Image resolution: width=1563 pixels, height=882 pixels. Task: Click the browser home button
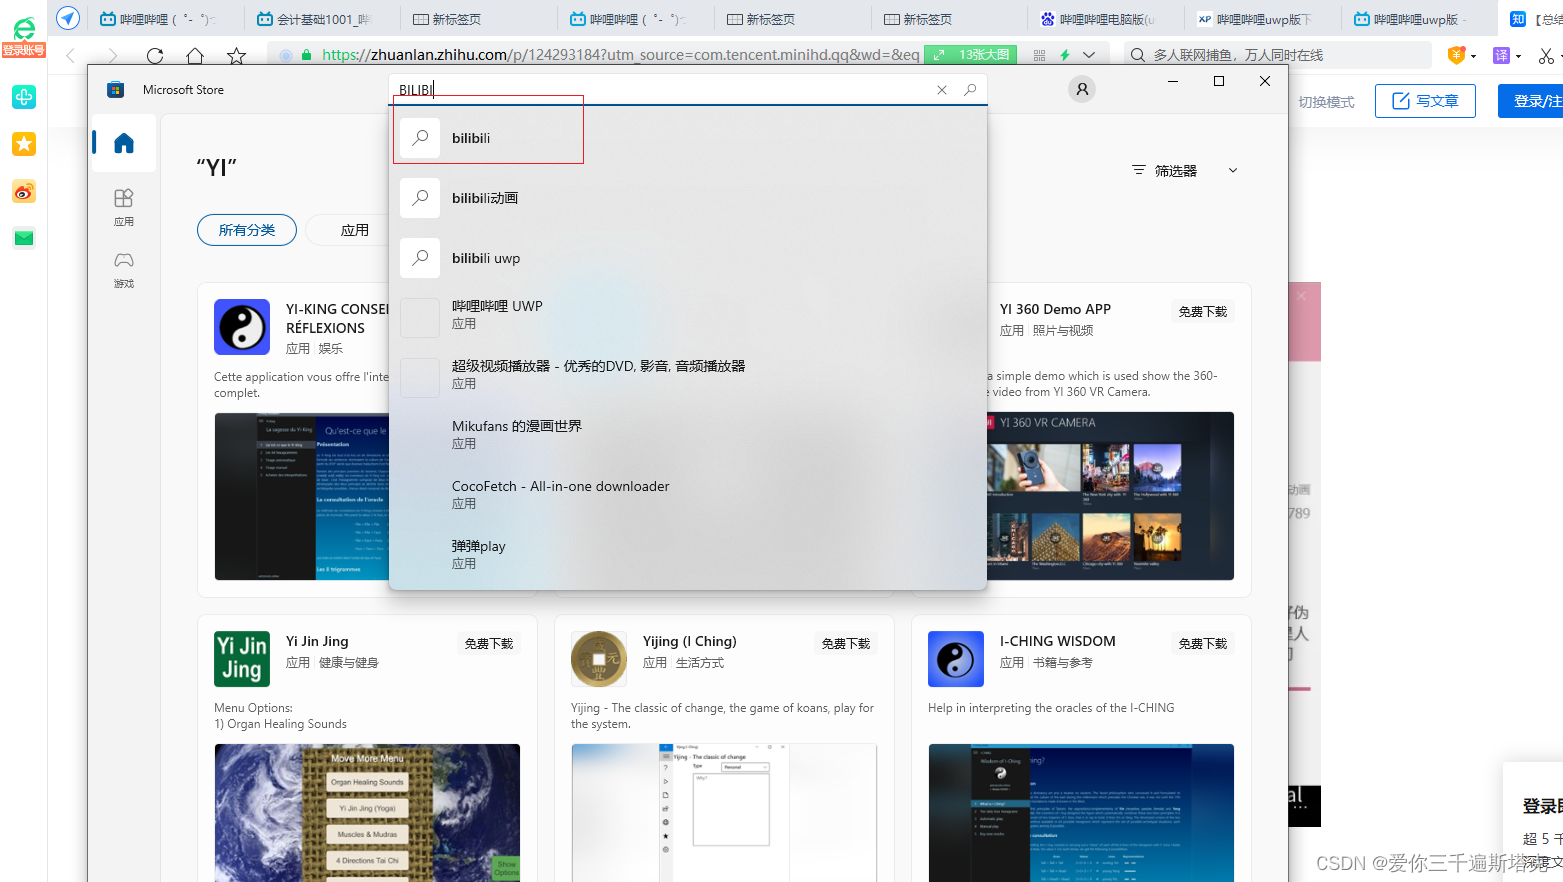[x=195, y=56]
